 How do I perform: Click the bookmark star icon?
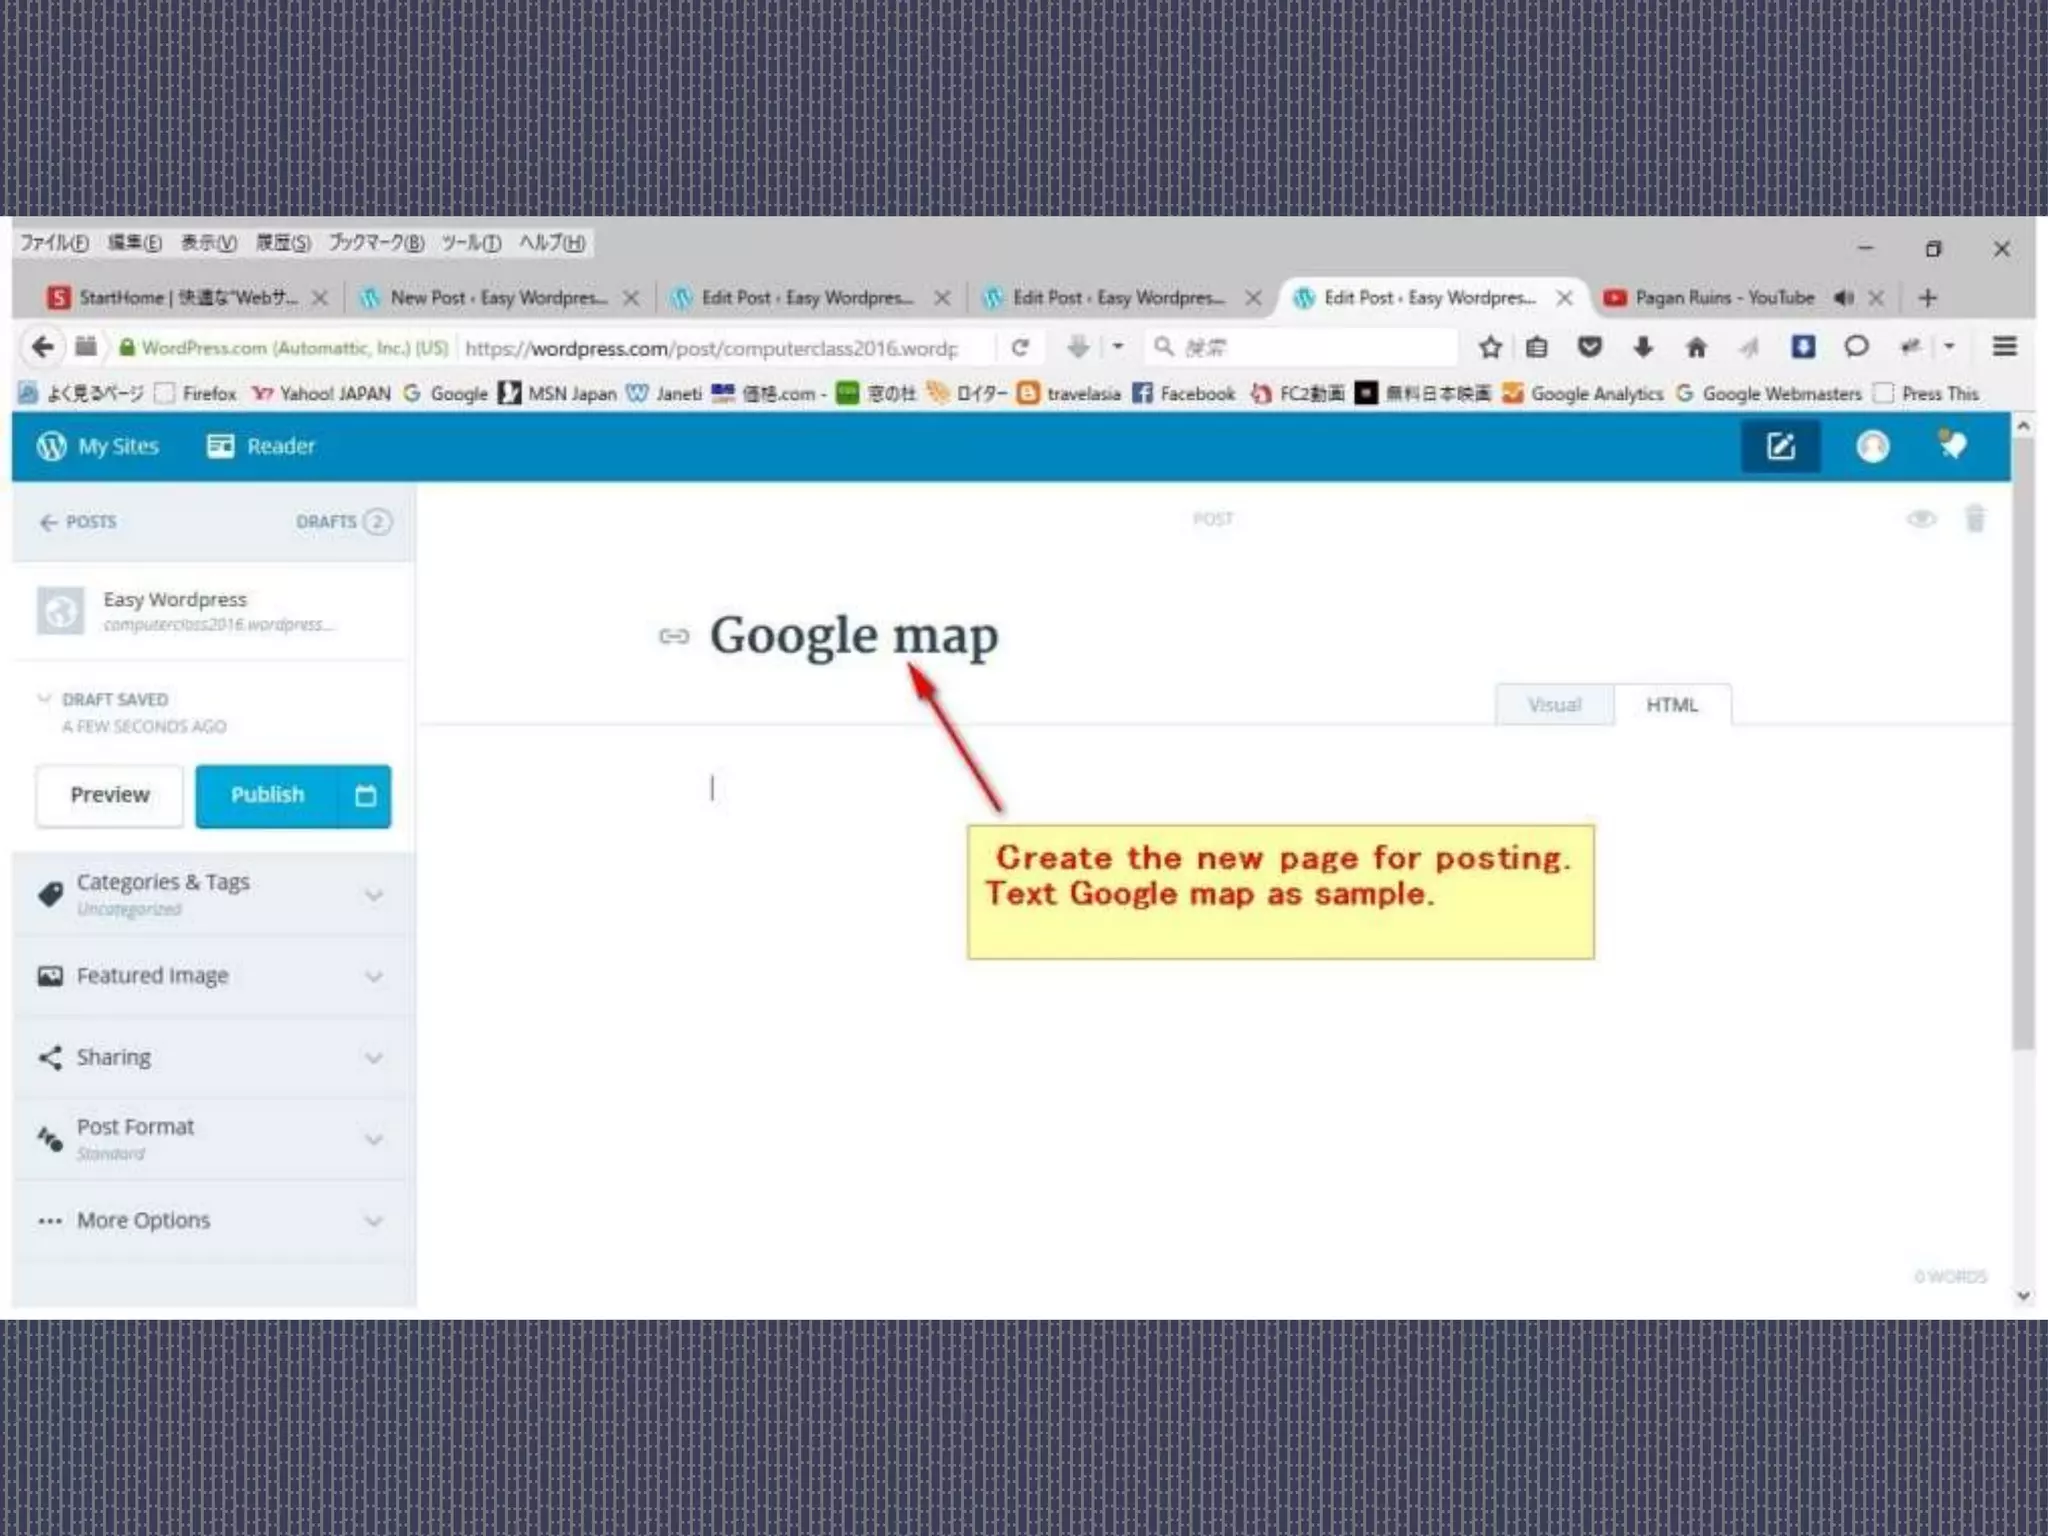[1490, 347]
